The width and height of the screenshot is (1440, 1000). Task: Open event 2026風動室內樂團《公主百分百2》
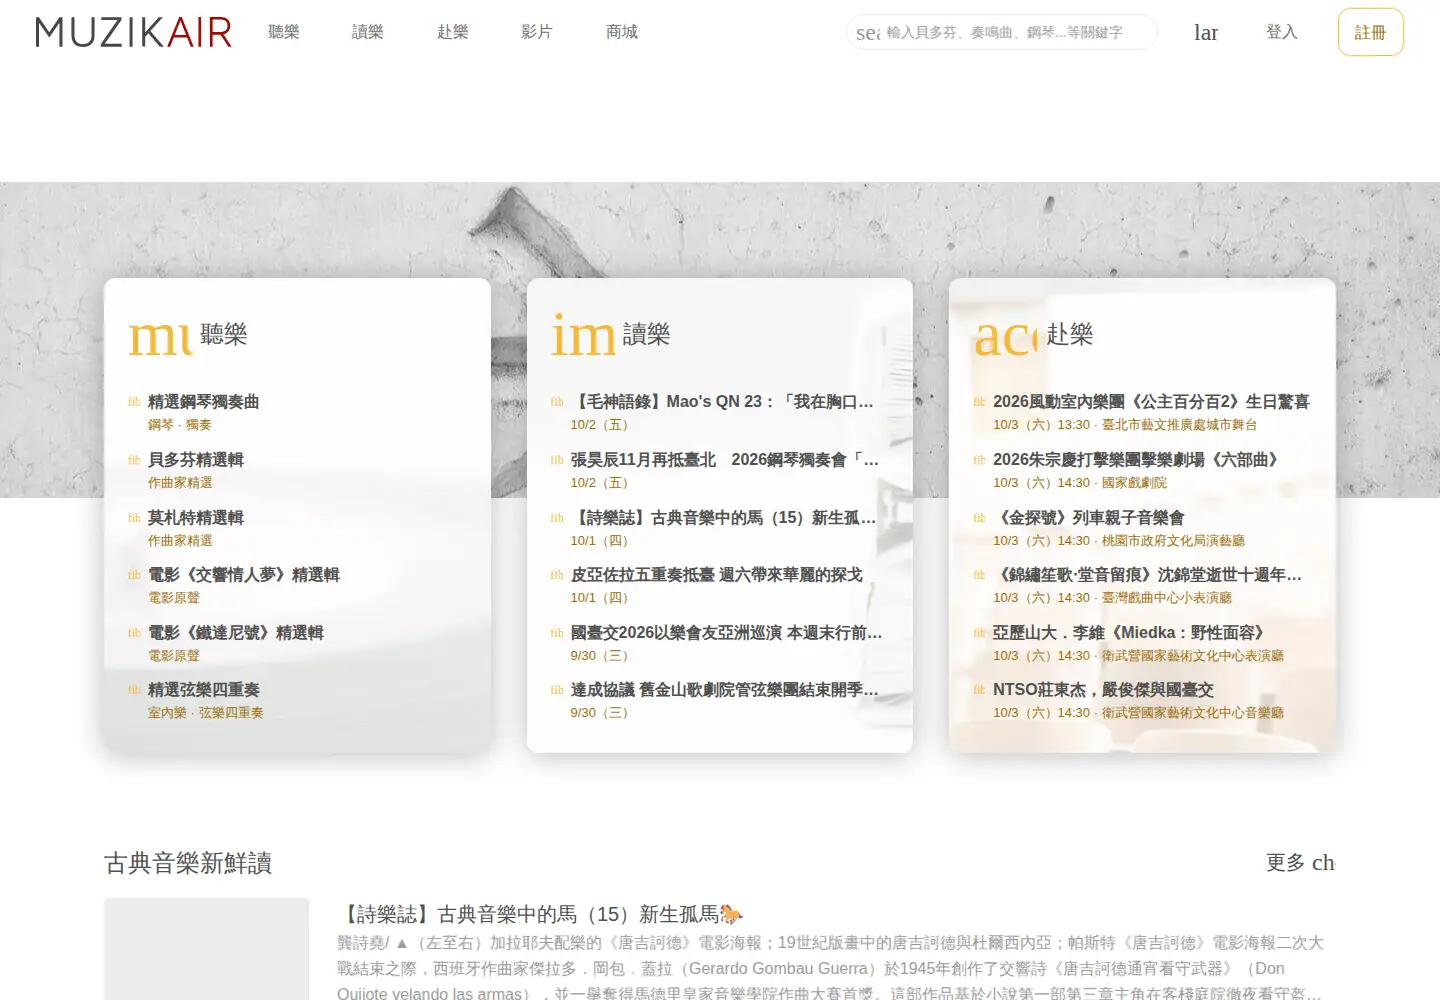pos(1151,402)
